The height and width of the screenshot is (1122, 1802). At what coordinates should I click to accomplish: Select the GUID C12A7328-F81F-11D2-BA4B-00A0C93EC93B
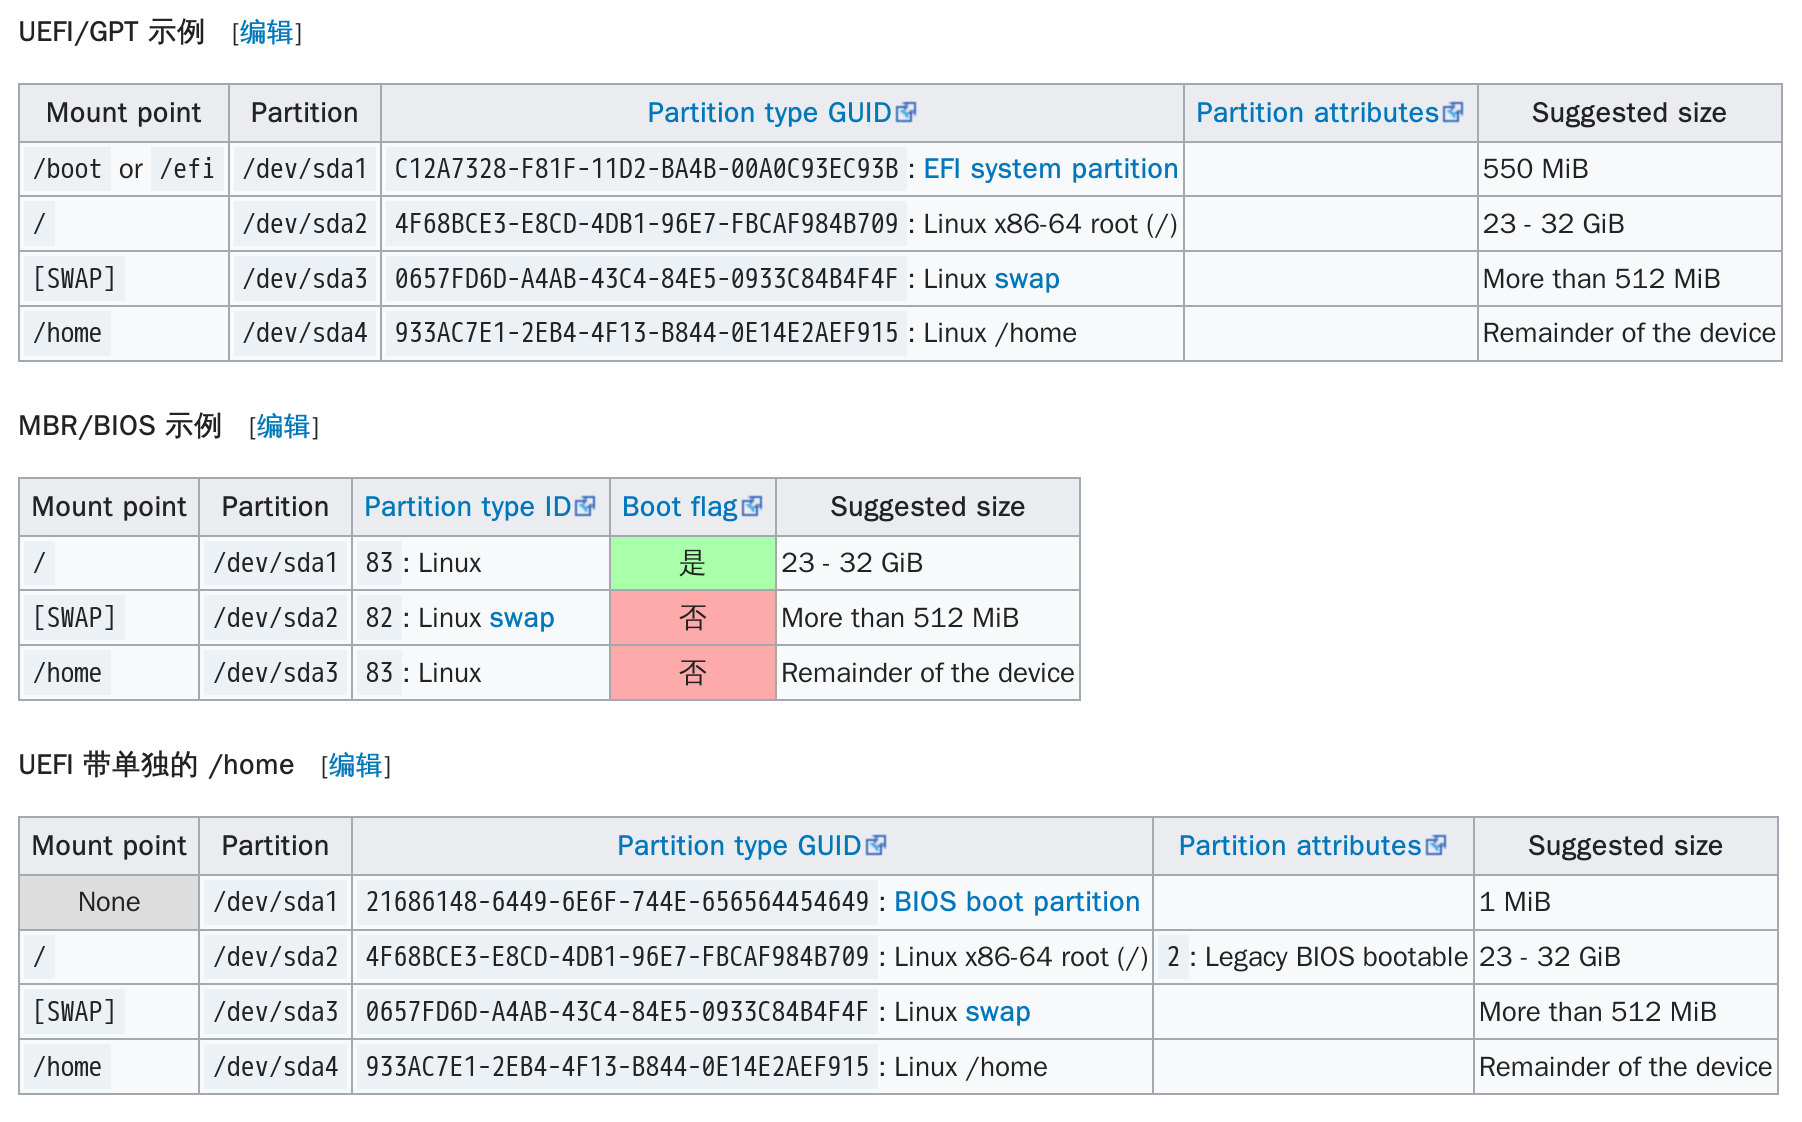646,169
